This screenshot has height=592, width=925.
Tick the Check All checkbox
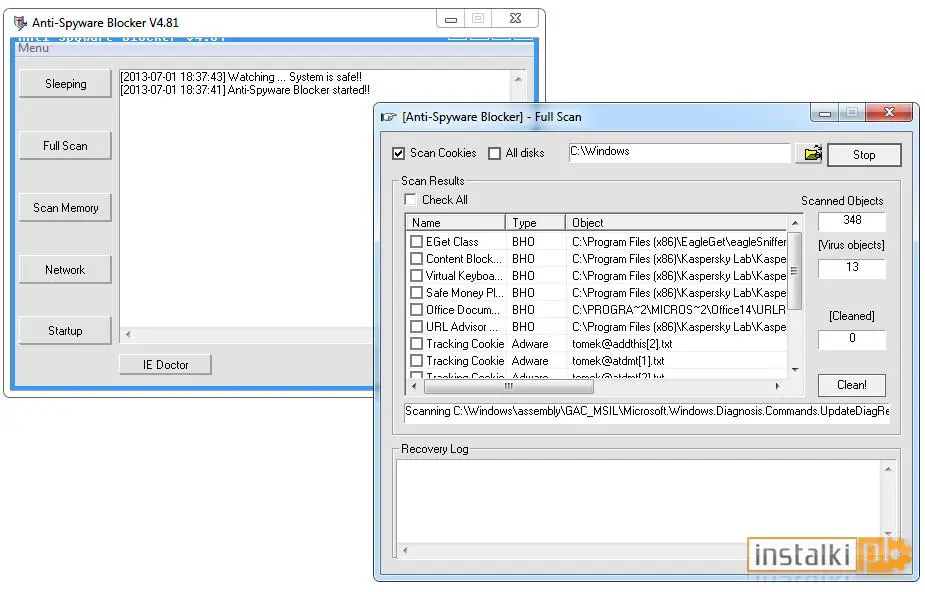410,200
